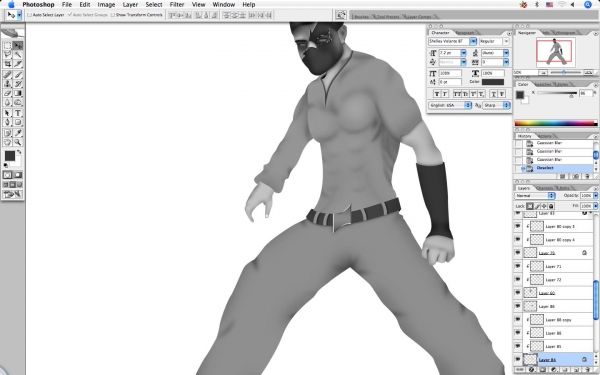Open the layer Opacity dropdown arrow

coord(595,196)
